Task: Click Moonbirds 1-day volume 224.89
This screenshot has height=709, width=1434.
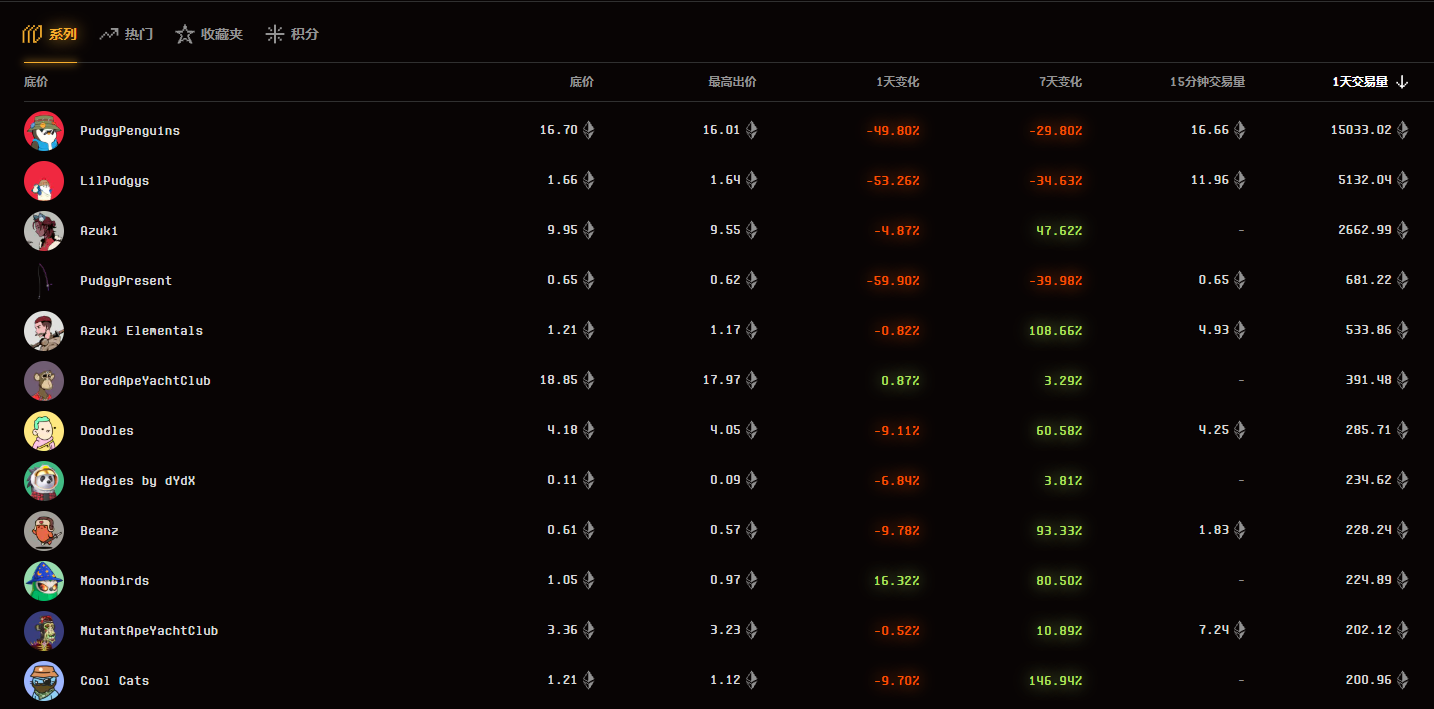Action: click(x=1368, y=581)
